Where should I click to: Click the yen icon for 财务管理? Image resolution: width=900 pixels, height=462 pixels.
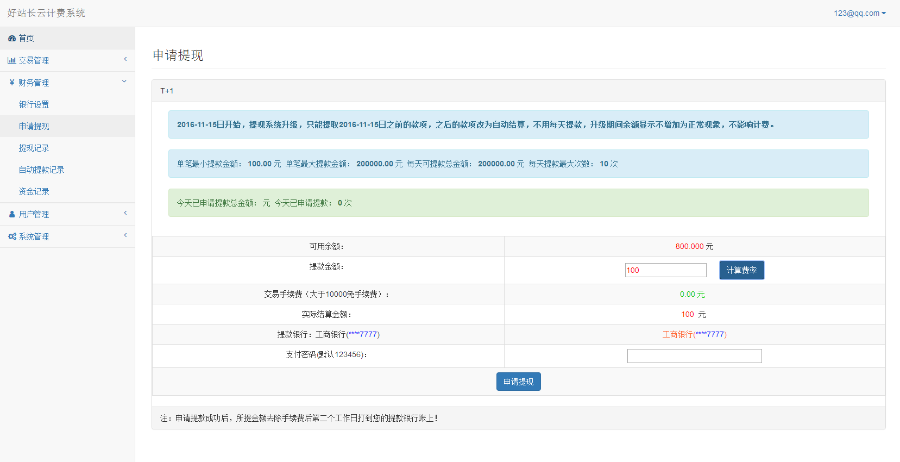tap(12, 82)
